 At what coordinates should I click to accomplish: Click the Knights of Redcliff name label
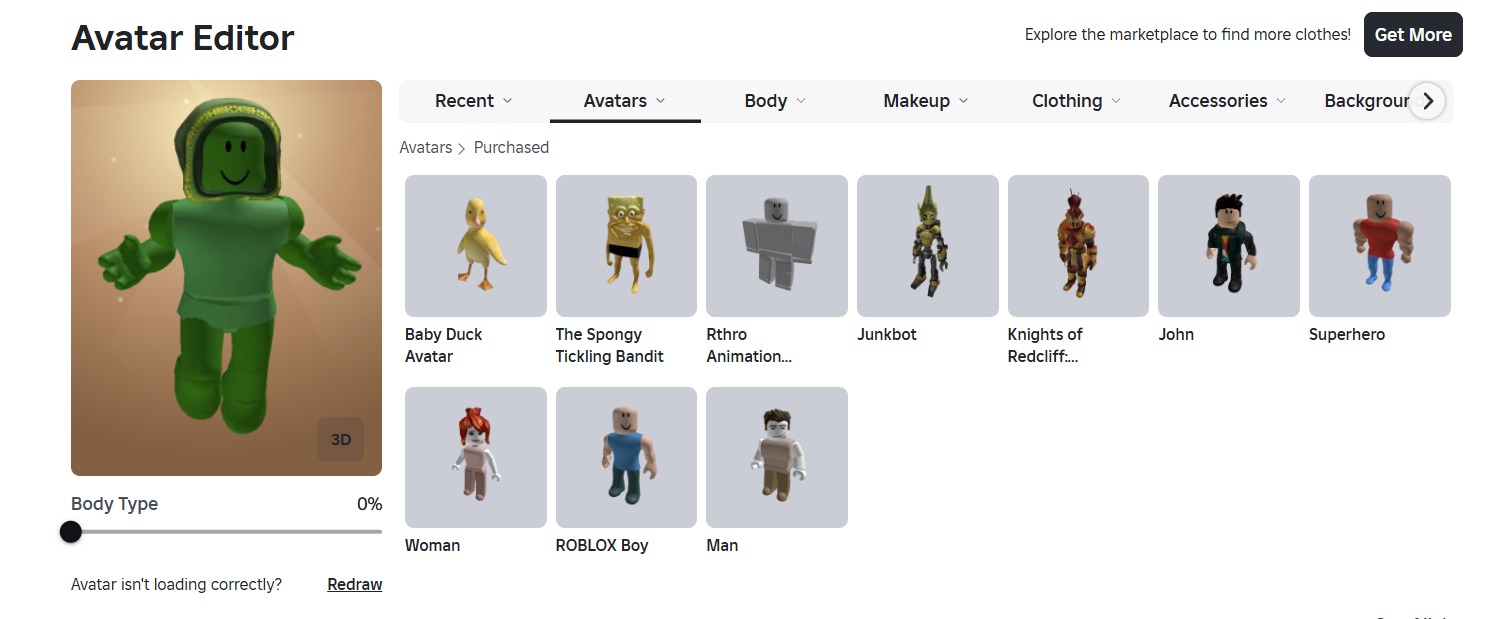[1045, 345]
